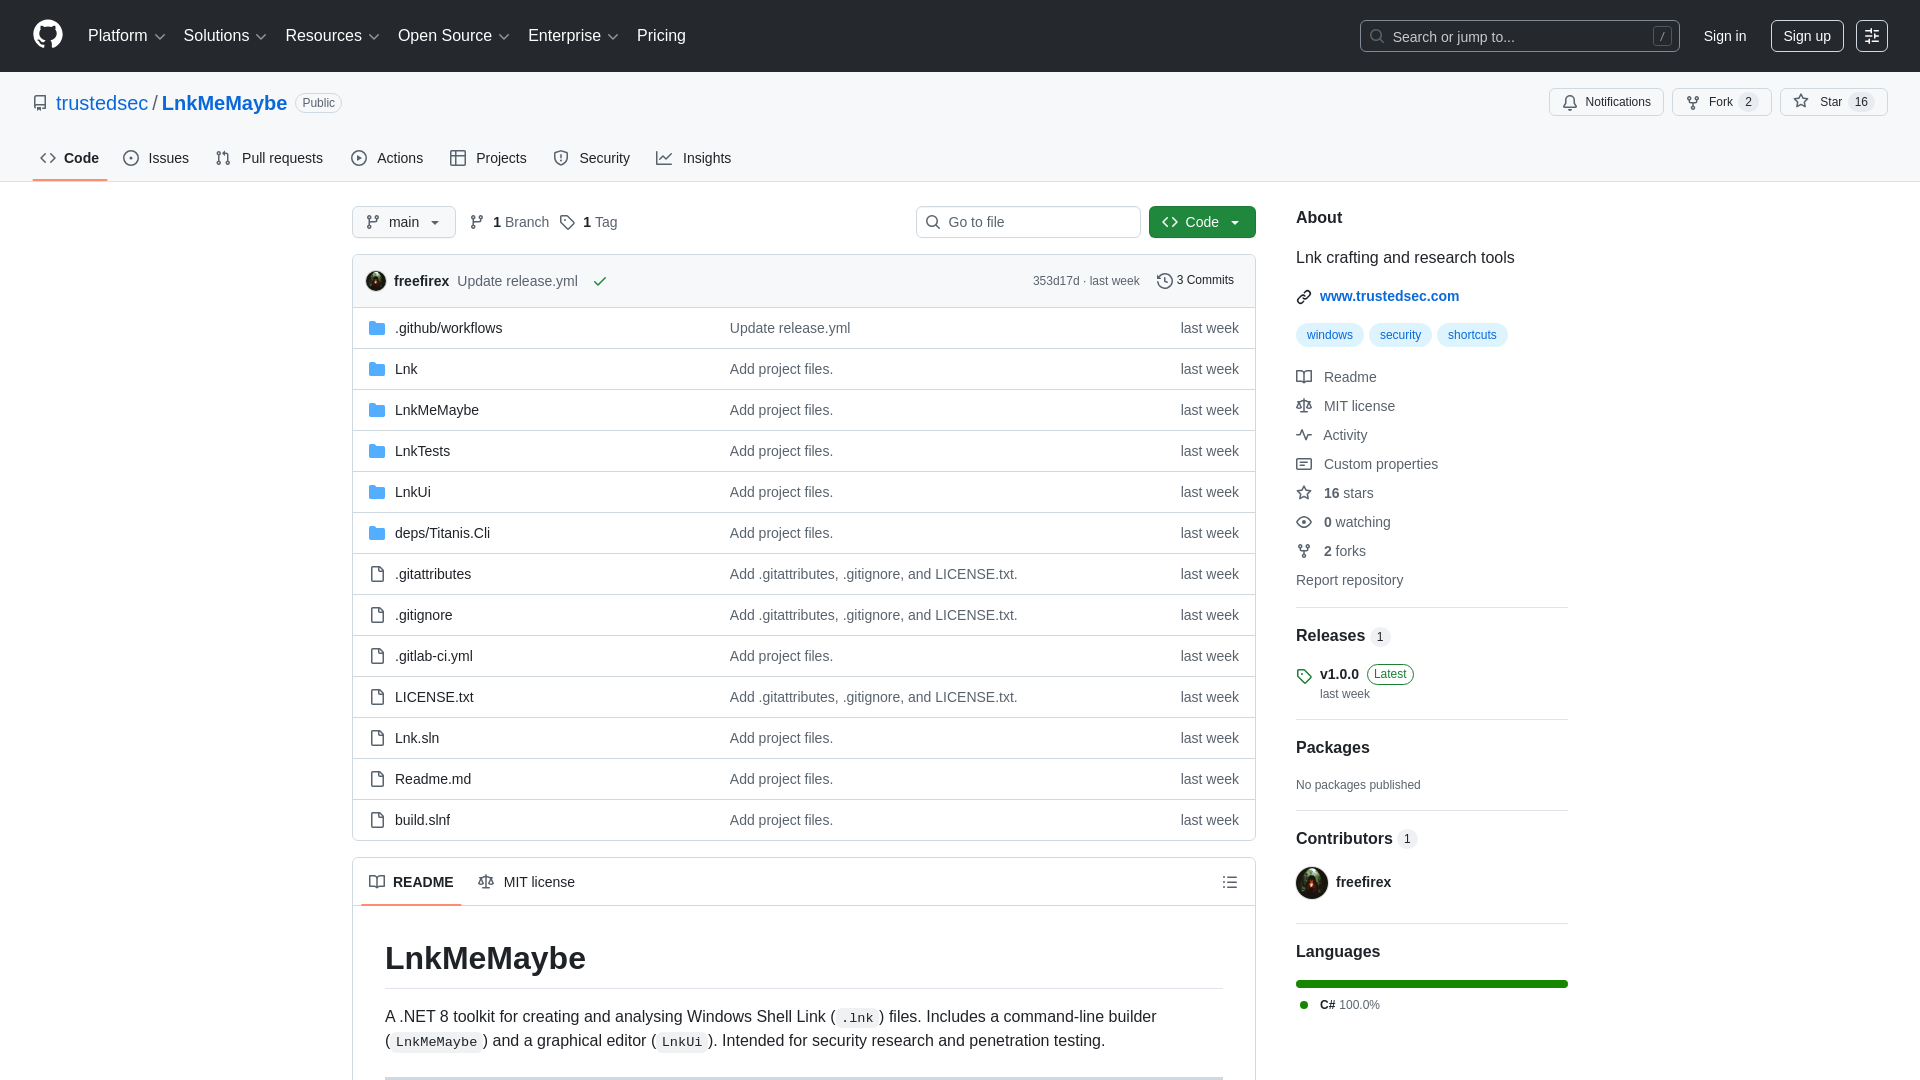Open the Resources menu dropdown
This screenshot has height=1080, width=1920.
pos(331,36)
